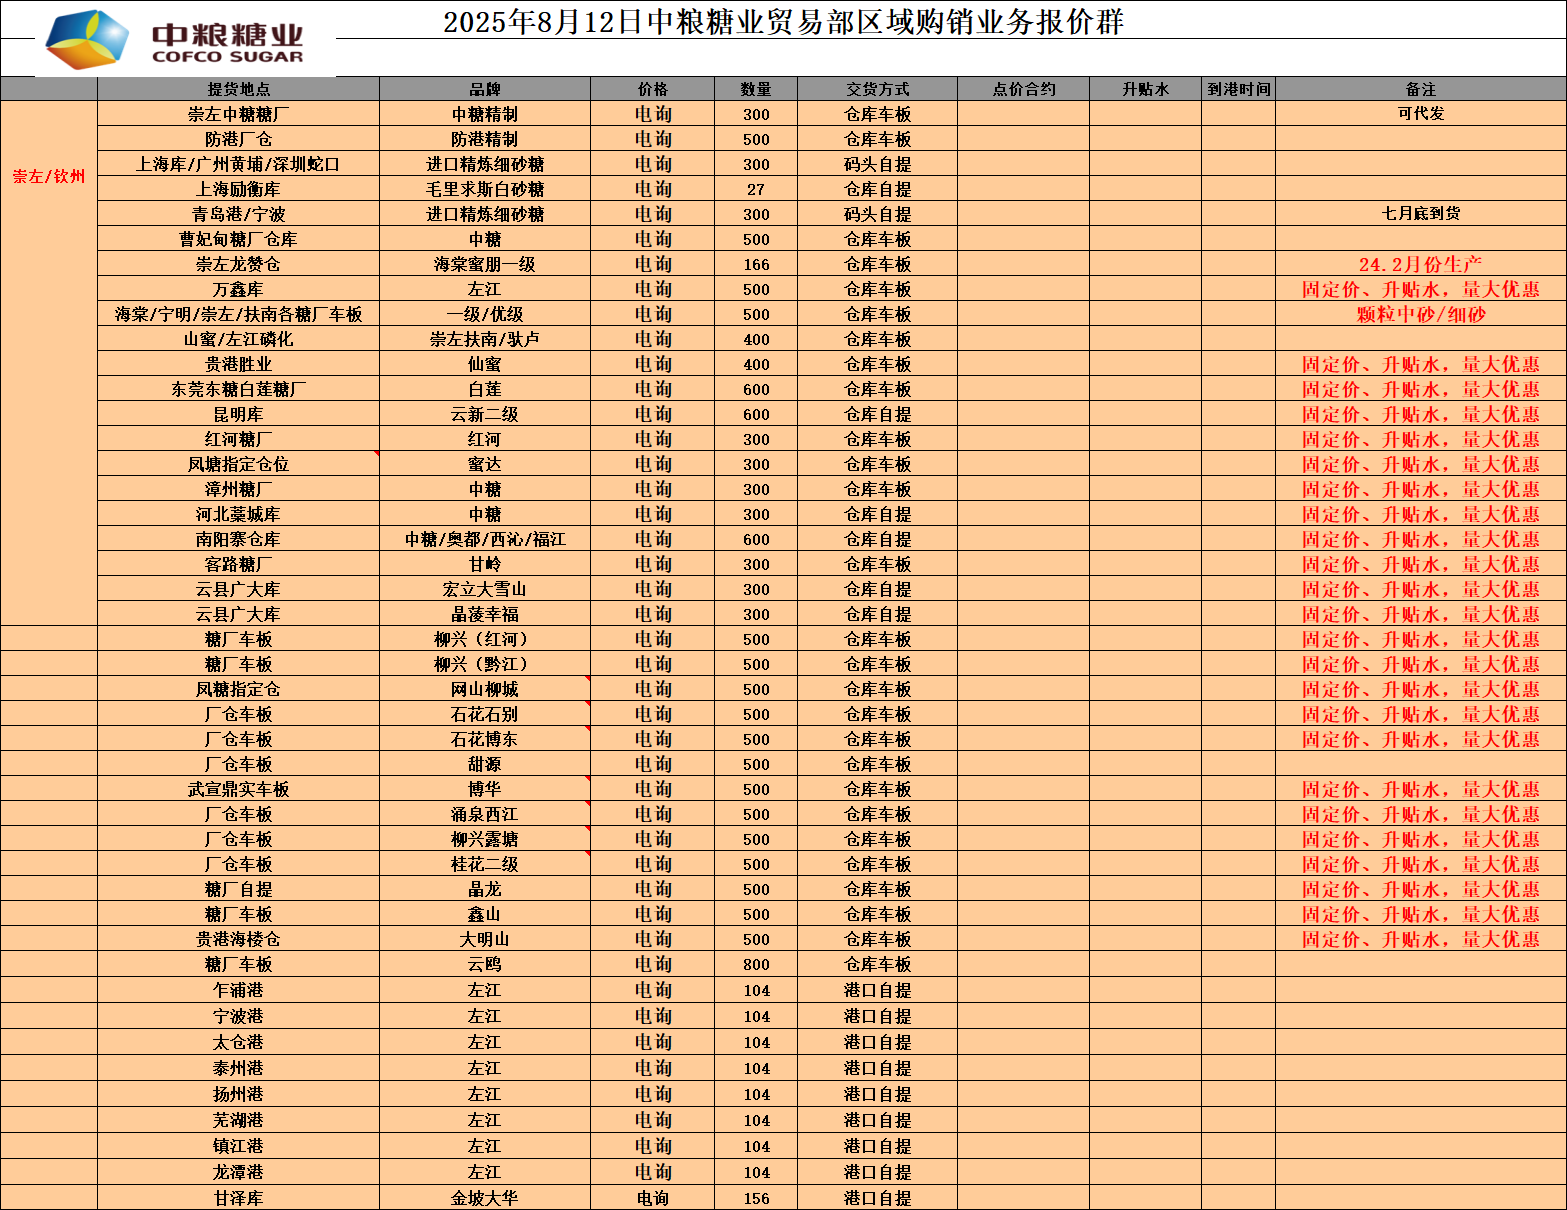Click the 武宣鼎实车板 location cell
Image resolution: width=1567 pixels, height=1210 pixels.
click(238, 789)
